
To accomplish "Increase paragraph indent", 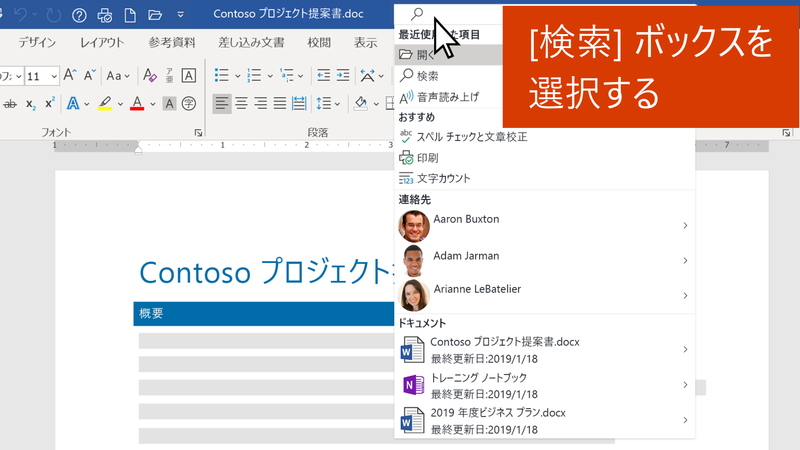I will [343, 76].
